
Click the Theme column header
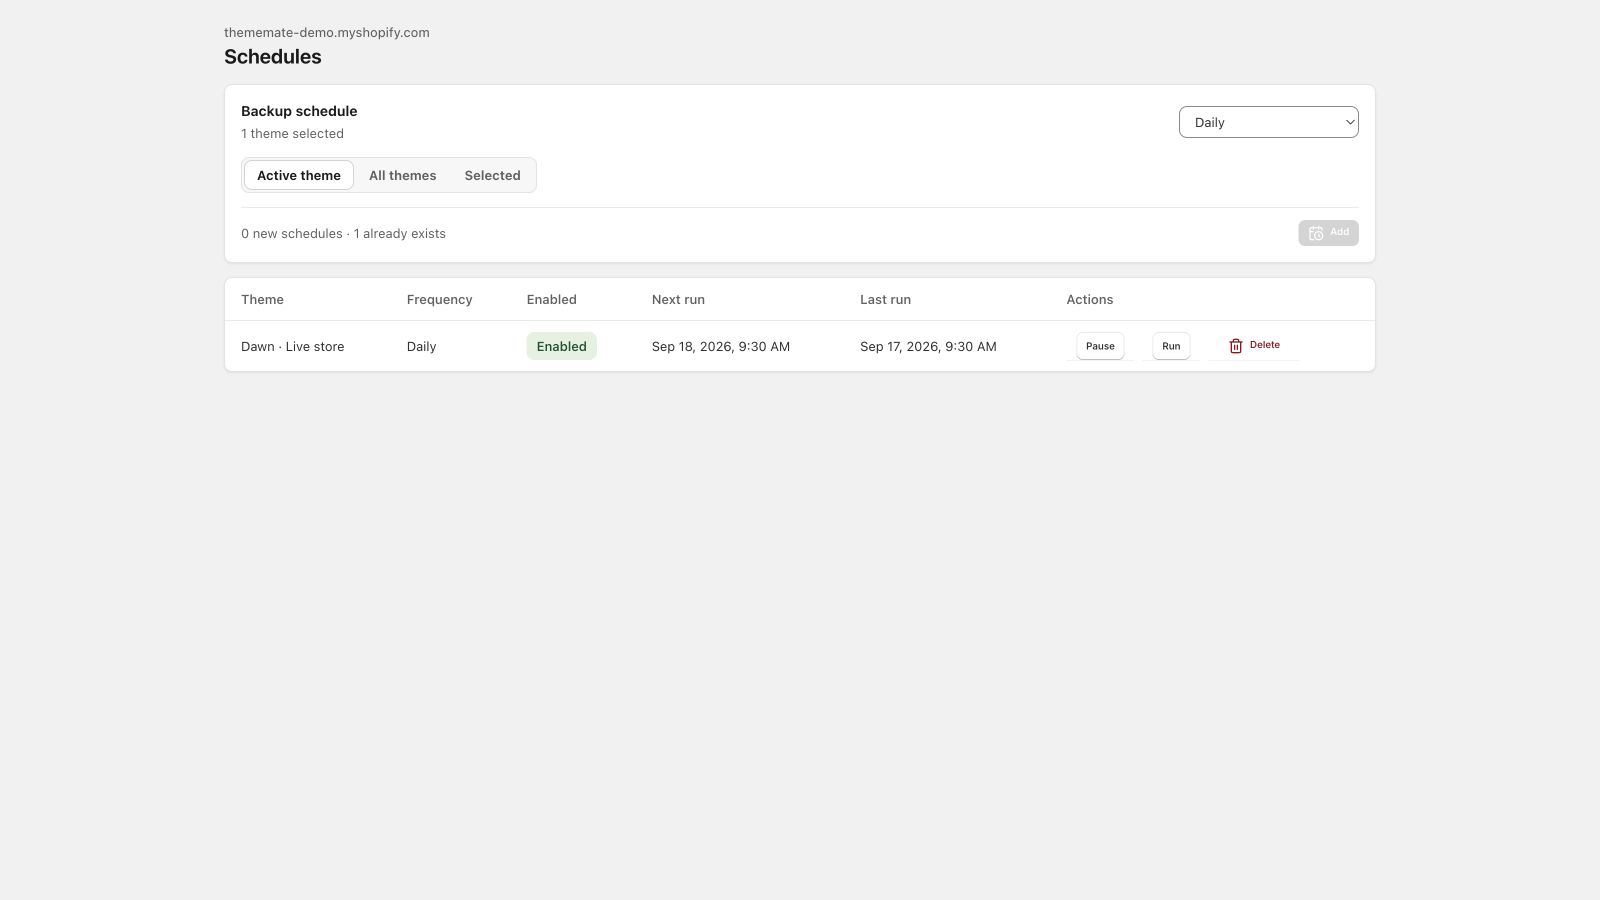[x=262, y=300]
